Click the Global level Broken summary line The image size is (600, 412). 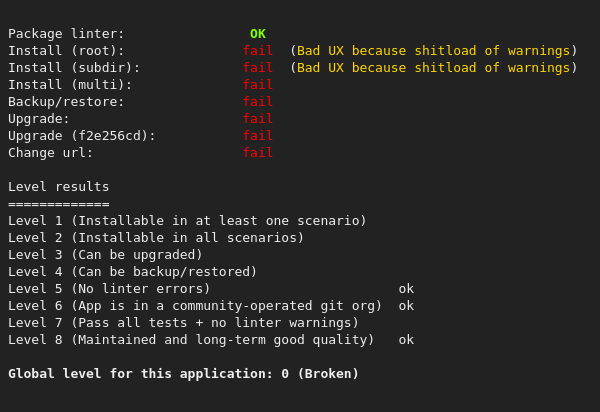(183, 374)
